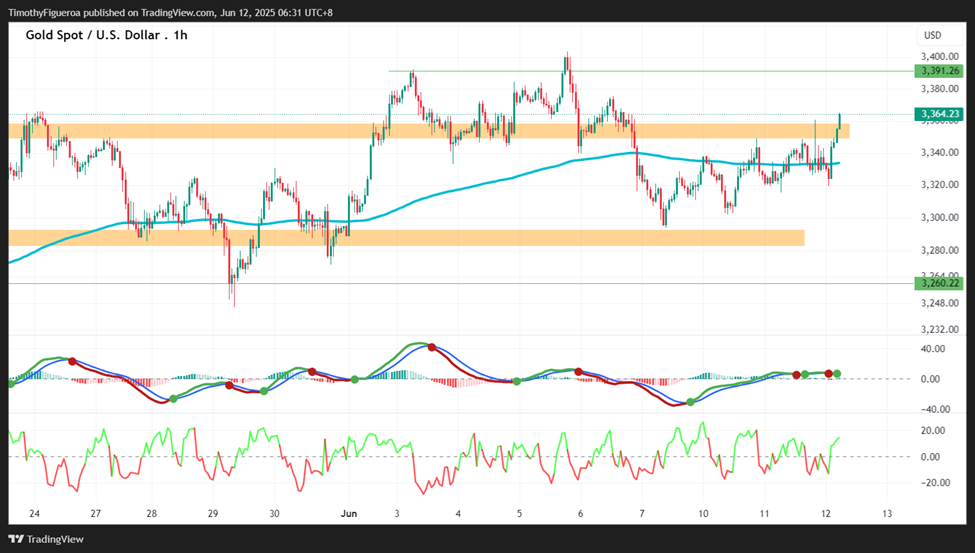975x553 pixels.
Task: Select the current price label 3,364.23
Action: [x=939, y=114]
